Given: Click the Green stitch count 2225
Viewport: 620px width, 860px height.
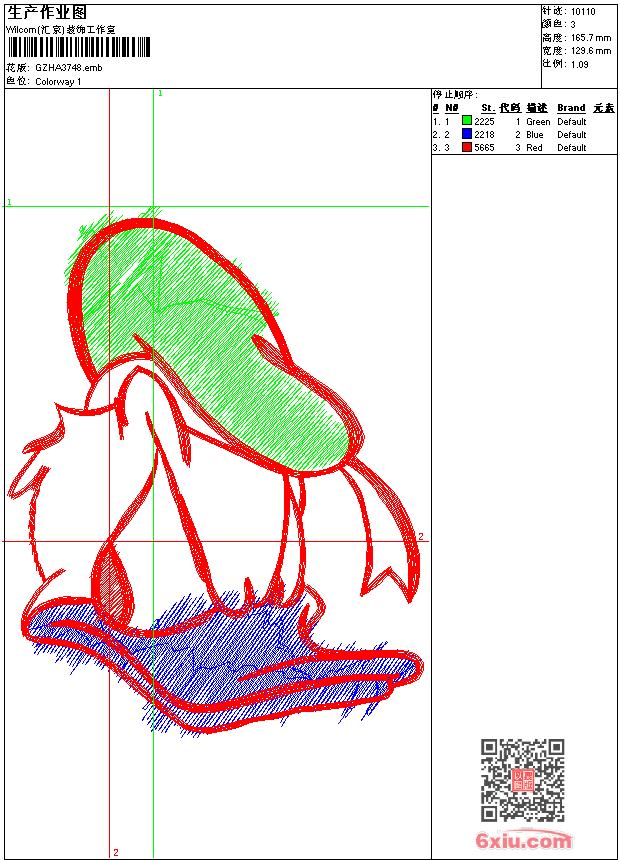Looking at the screenshot, I should pos(484,121).
